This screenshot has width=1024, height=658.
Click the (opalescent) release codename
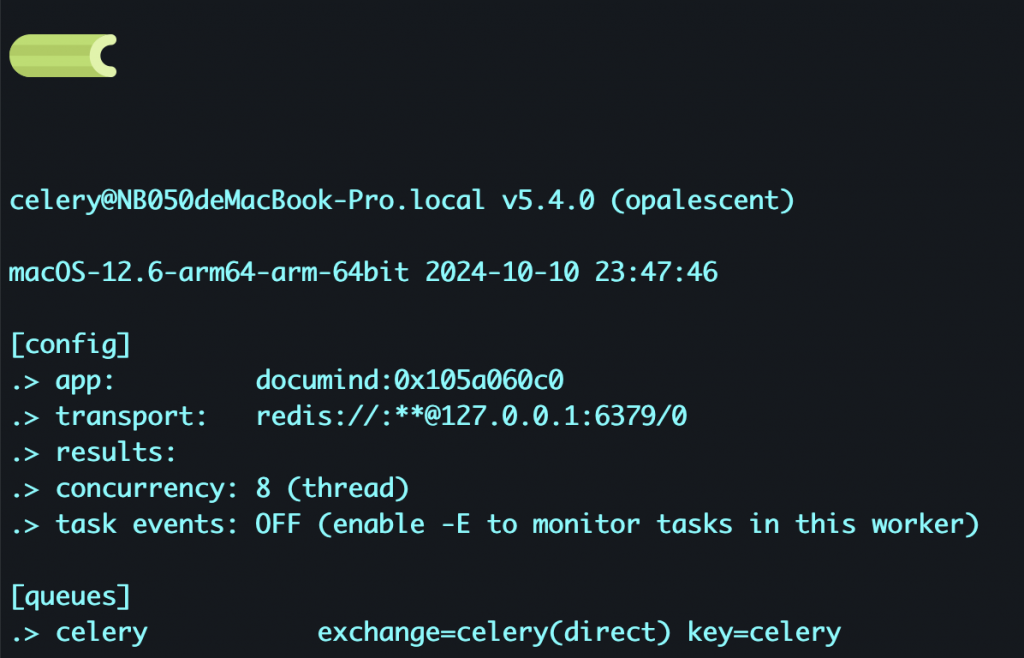tap(702, 200)
